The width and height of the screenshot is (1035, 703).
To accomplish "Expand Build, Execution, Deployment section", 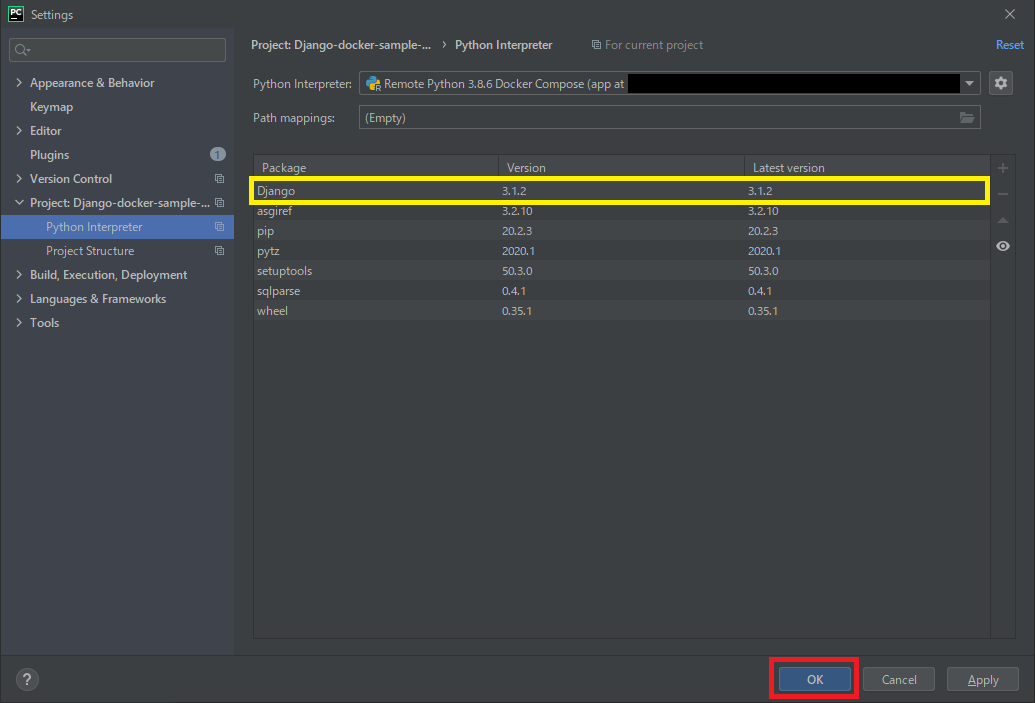I will click(x=18, y=275).
